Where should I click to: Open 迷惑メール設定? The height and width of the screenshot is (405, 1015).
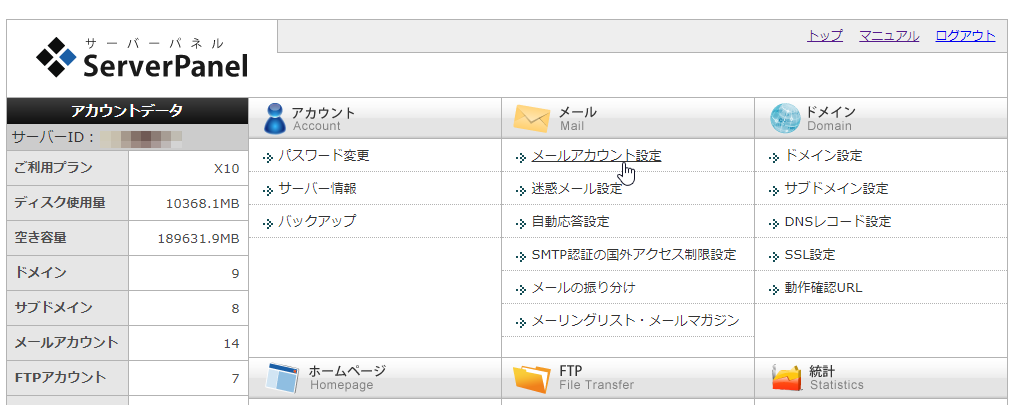577,188
